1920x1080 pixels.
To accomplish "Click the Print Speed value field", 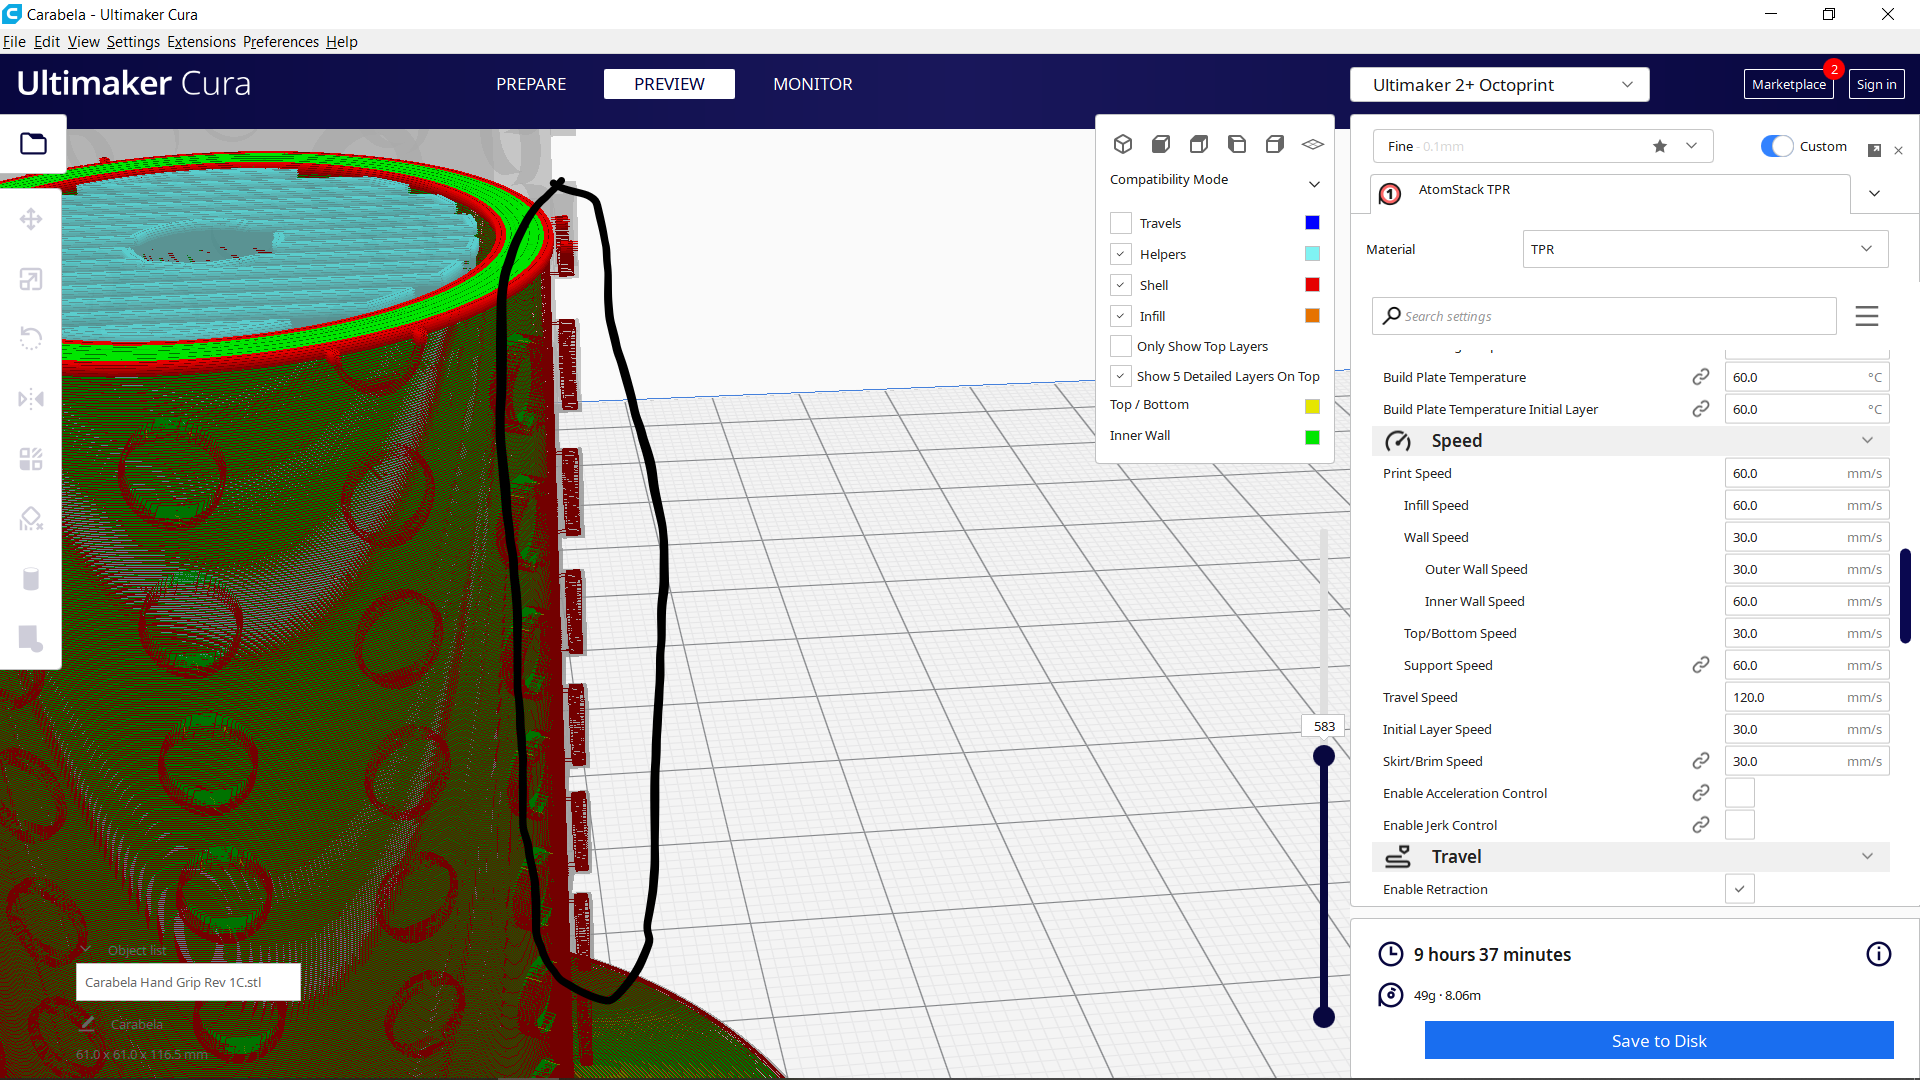I will [1807, 473].
